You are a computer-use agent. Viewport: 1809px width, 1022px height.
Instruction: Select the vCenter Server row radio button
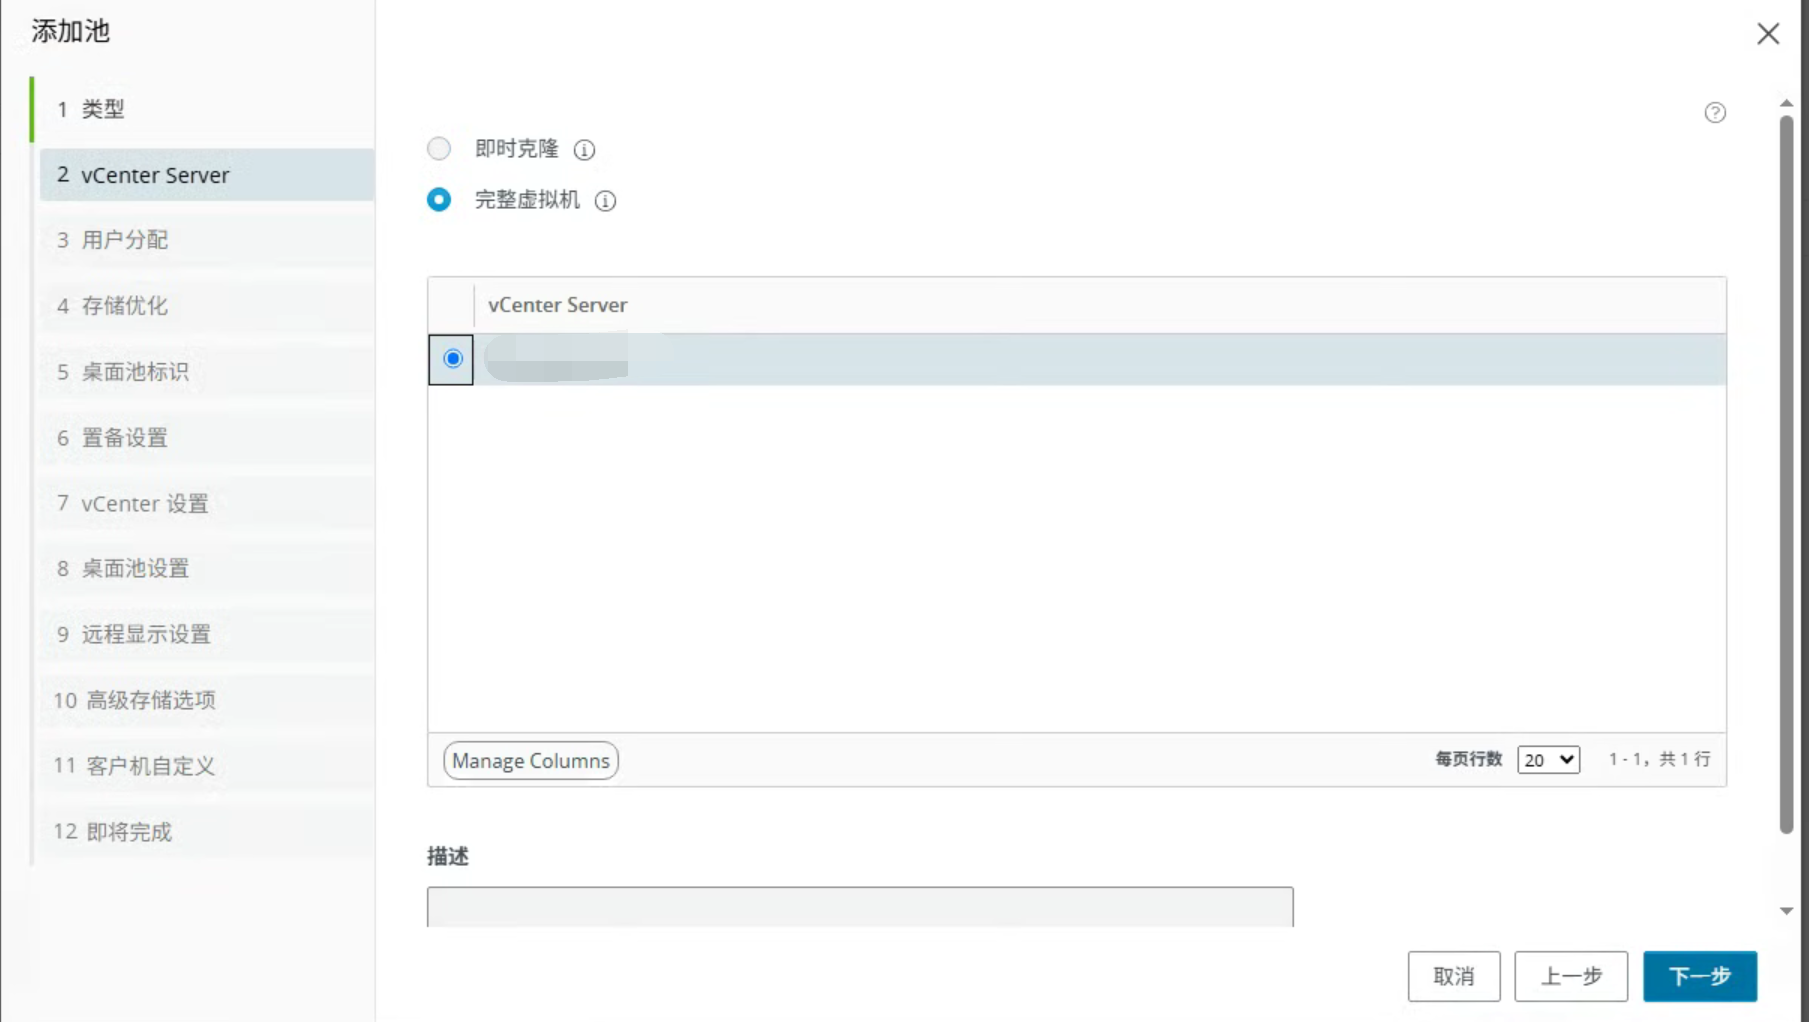pyautogui.click(x=452, y=358)
